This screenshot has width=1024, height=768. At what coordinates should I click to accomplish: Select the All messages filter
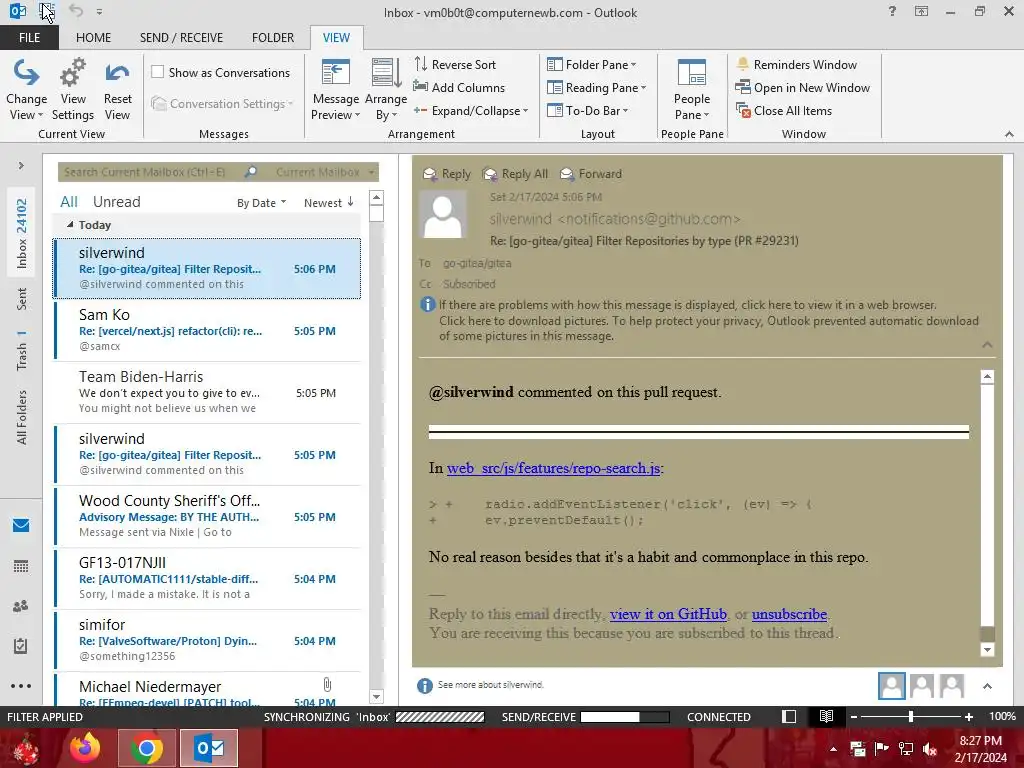pyautogui.click(x=69, y=202)
